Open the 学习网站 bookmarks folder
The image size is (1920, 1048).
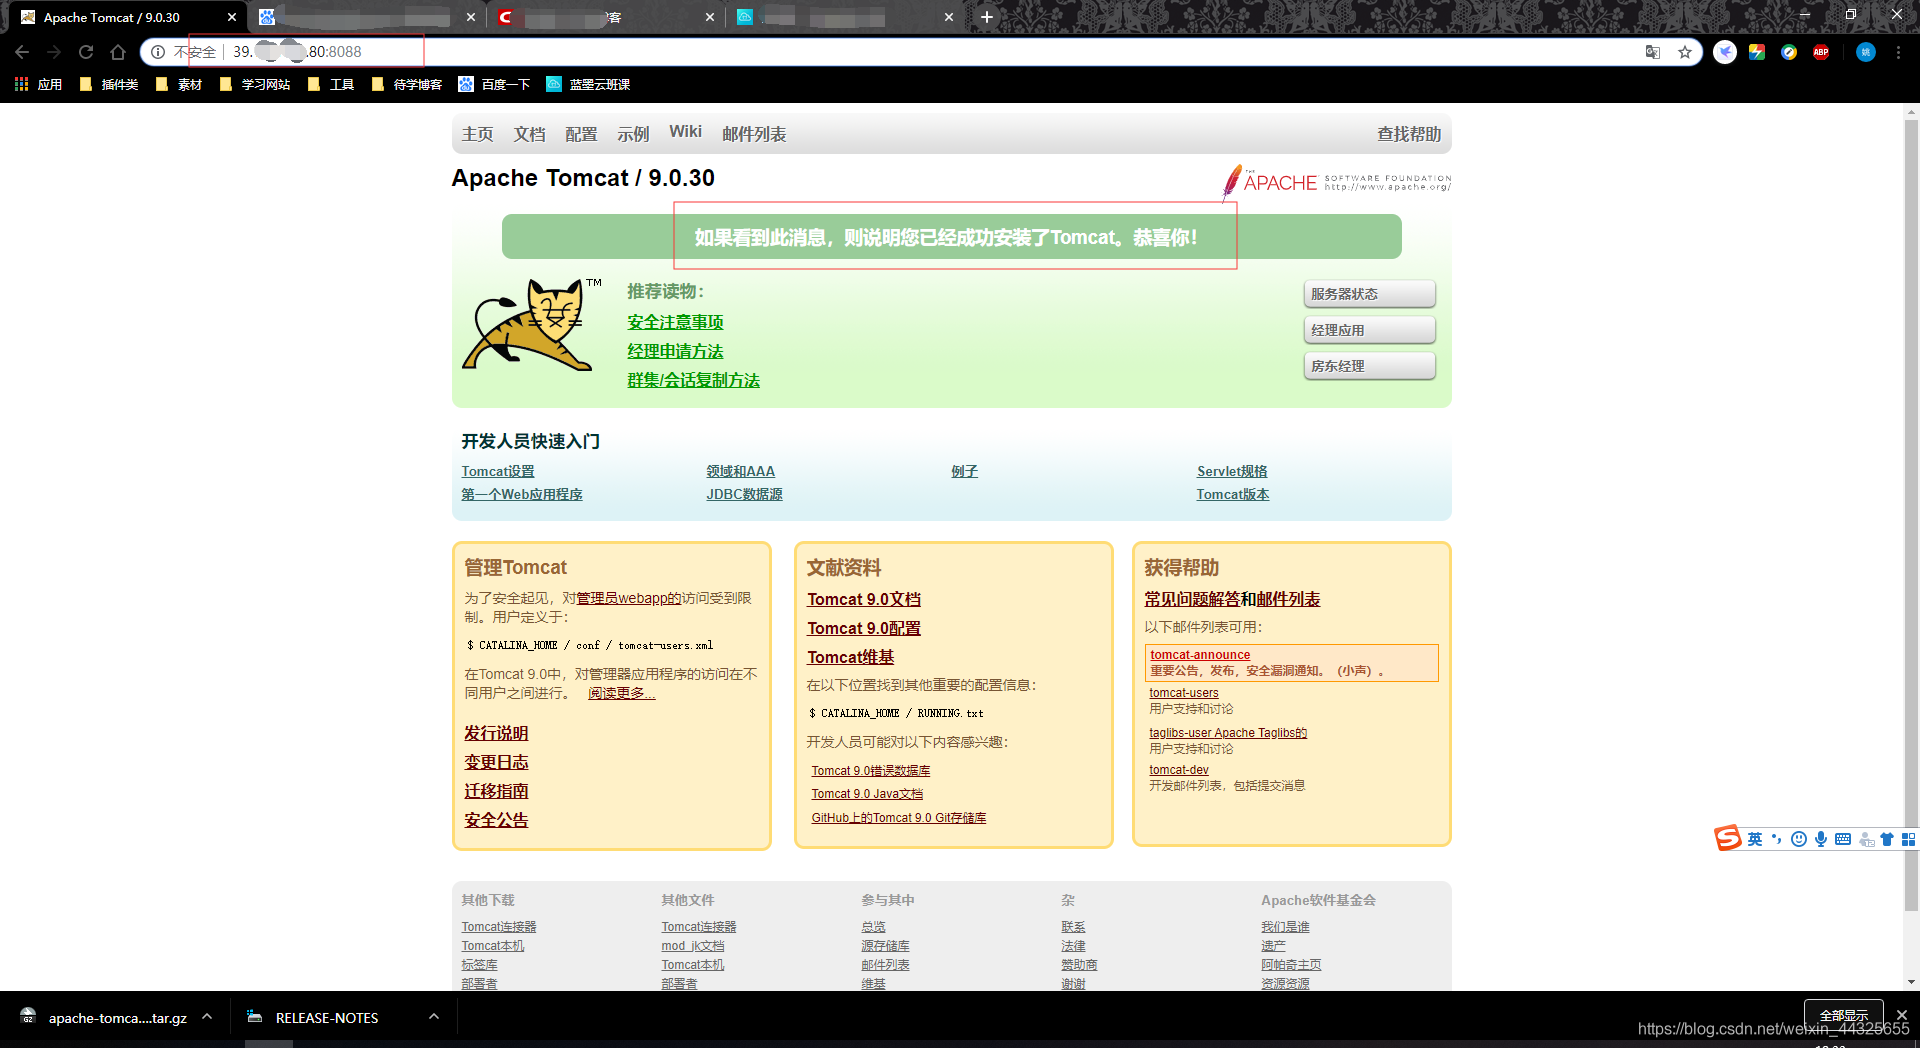pos(255,84)
